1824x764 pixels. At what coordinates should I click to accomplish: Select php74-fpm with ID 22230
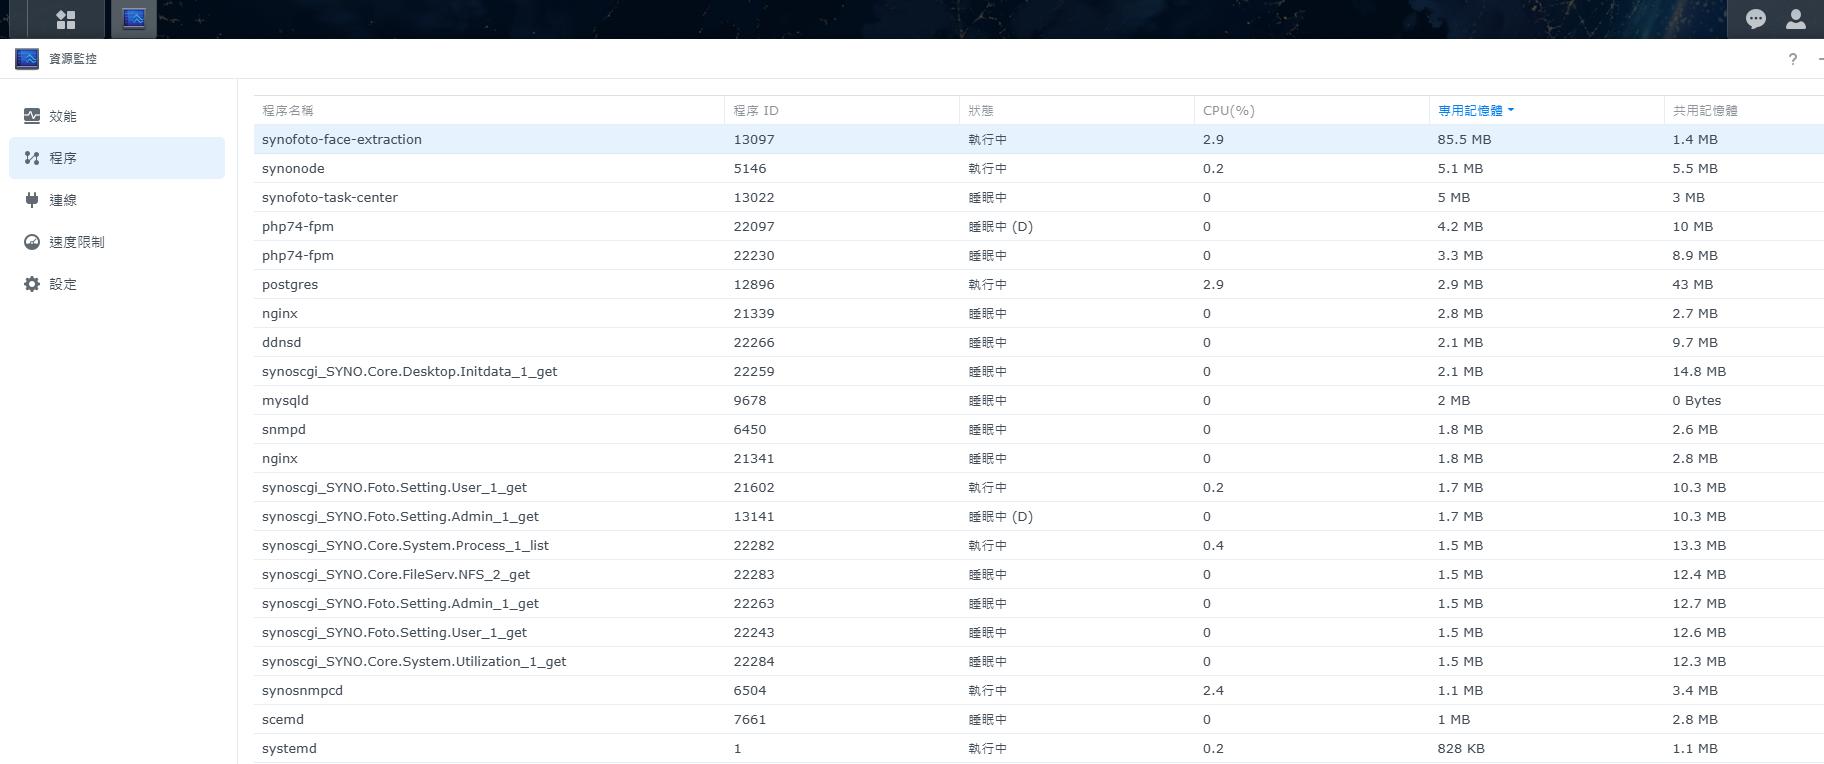[1039, 255]
